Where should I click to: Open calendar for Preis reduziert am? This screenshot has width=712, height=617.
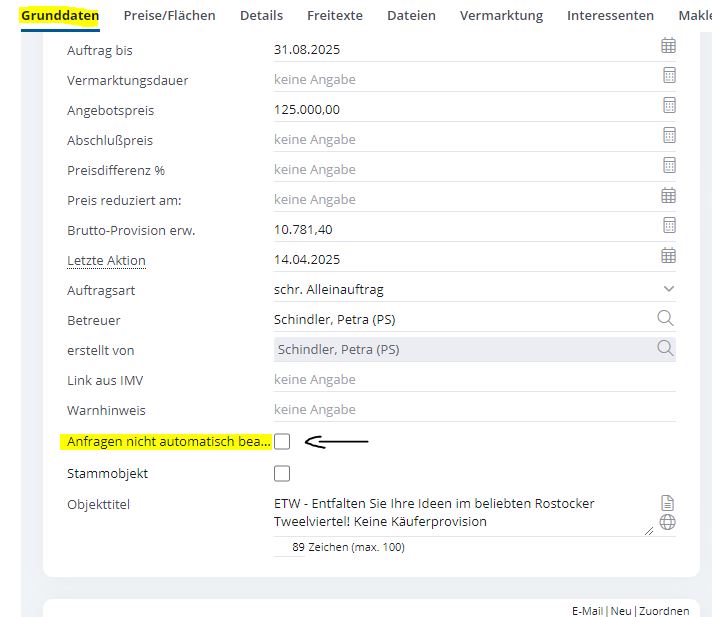tap(668, 195)
